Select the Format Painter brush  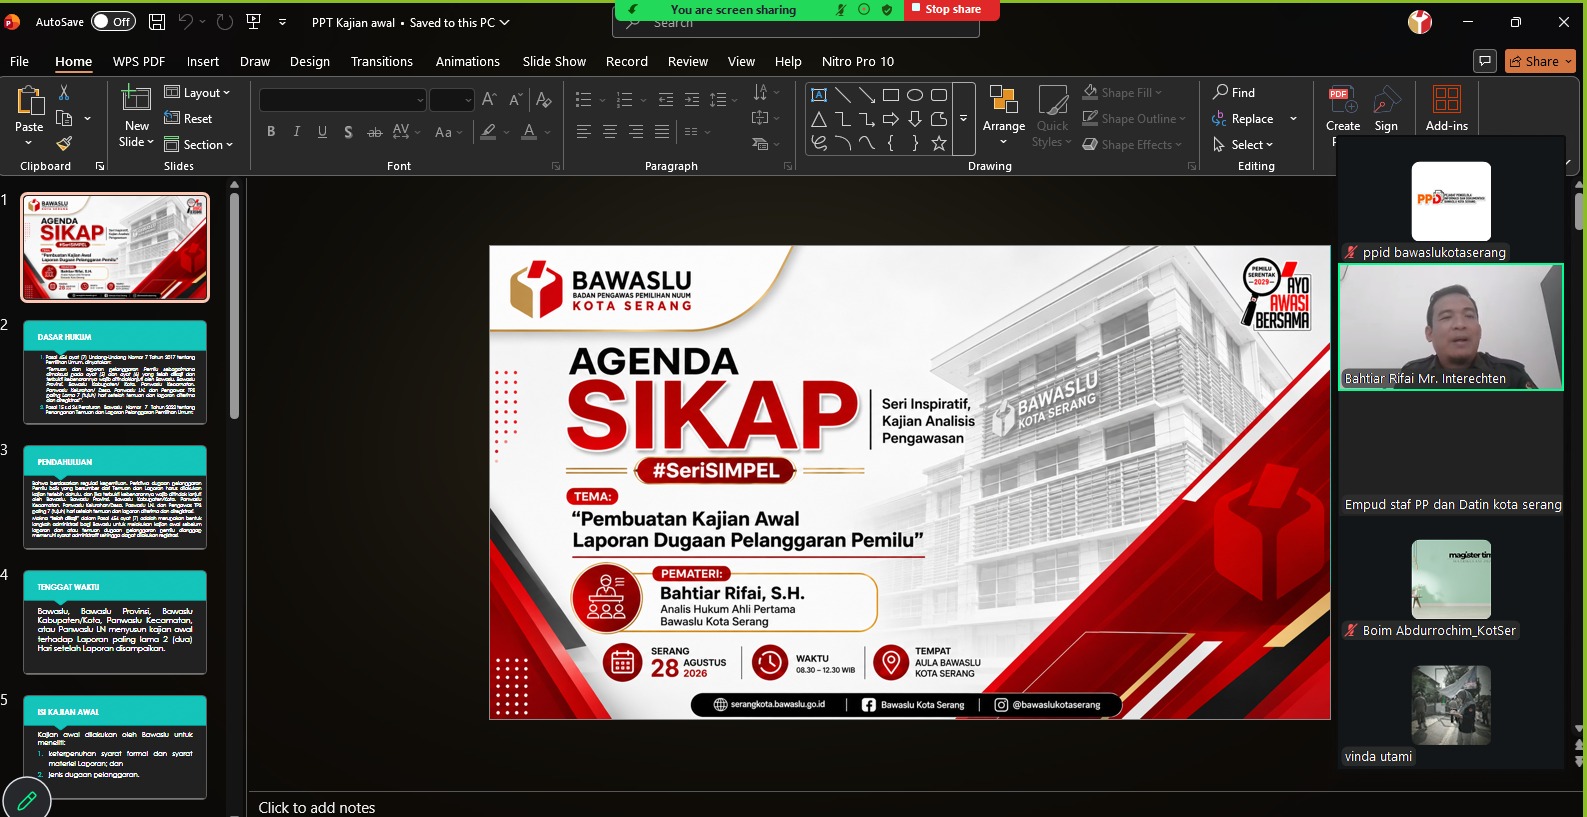(x=64, y=143)
